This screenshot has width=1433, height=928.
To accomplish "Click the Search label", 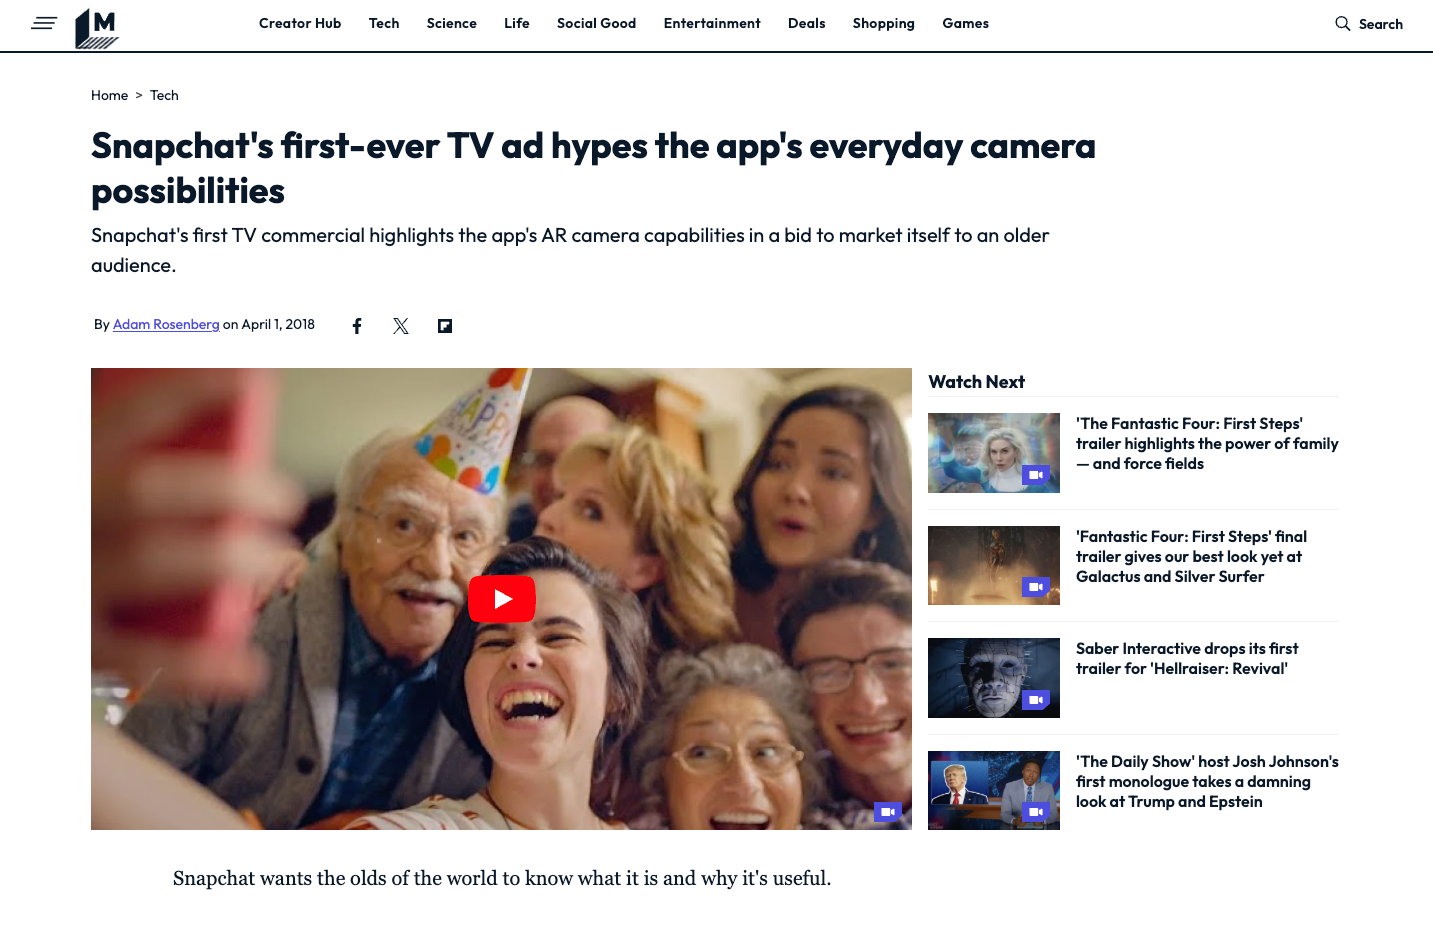I will coord(1381,24).
